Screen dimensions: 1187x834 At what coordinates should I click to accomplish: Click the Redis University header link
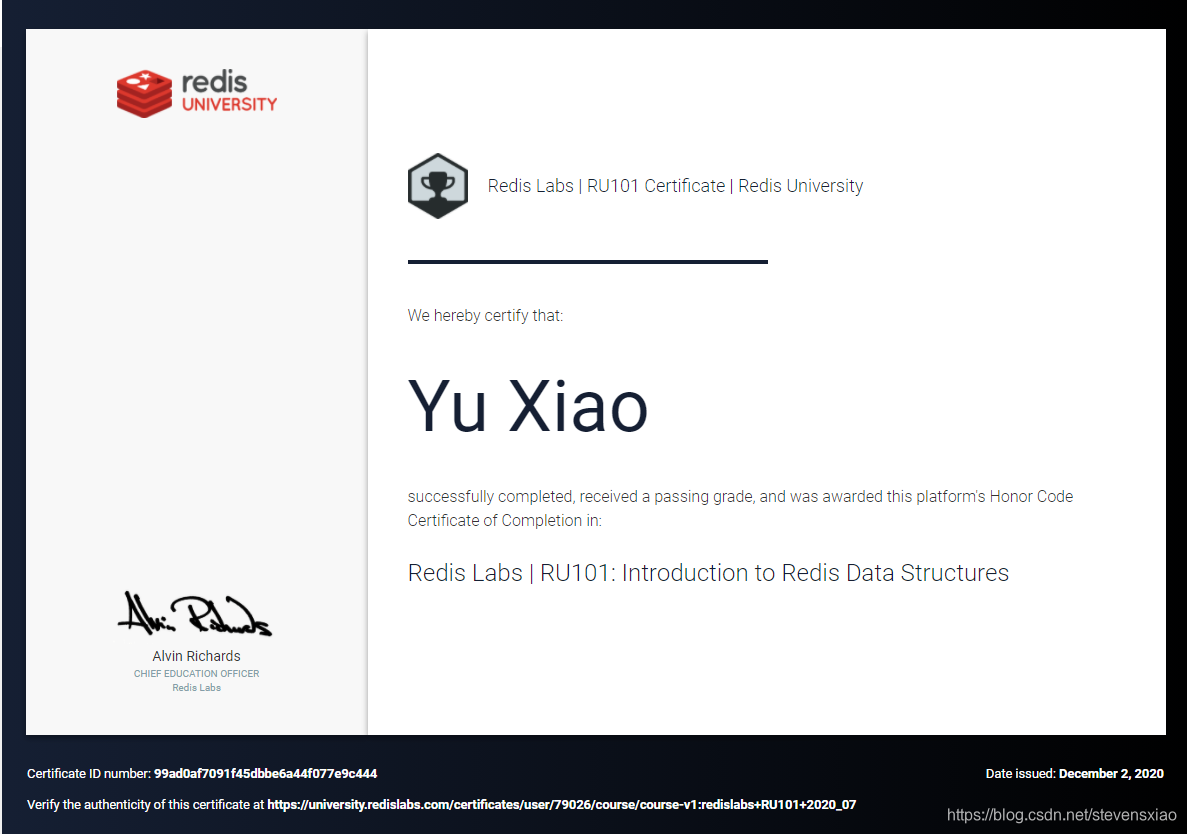pos(800,186)
